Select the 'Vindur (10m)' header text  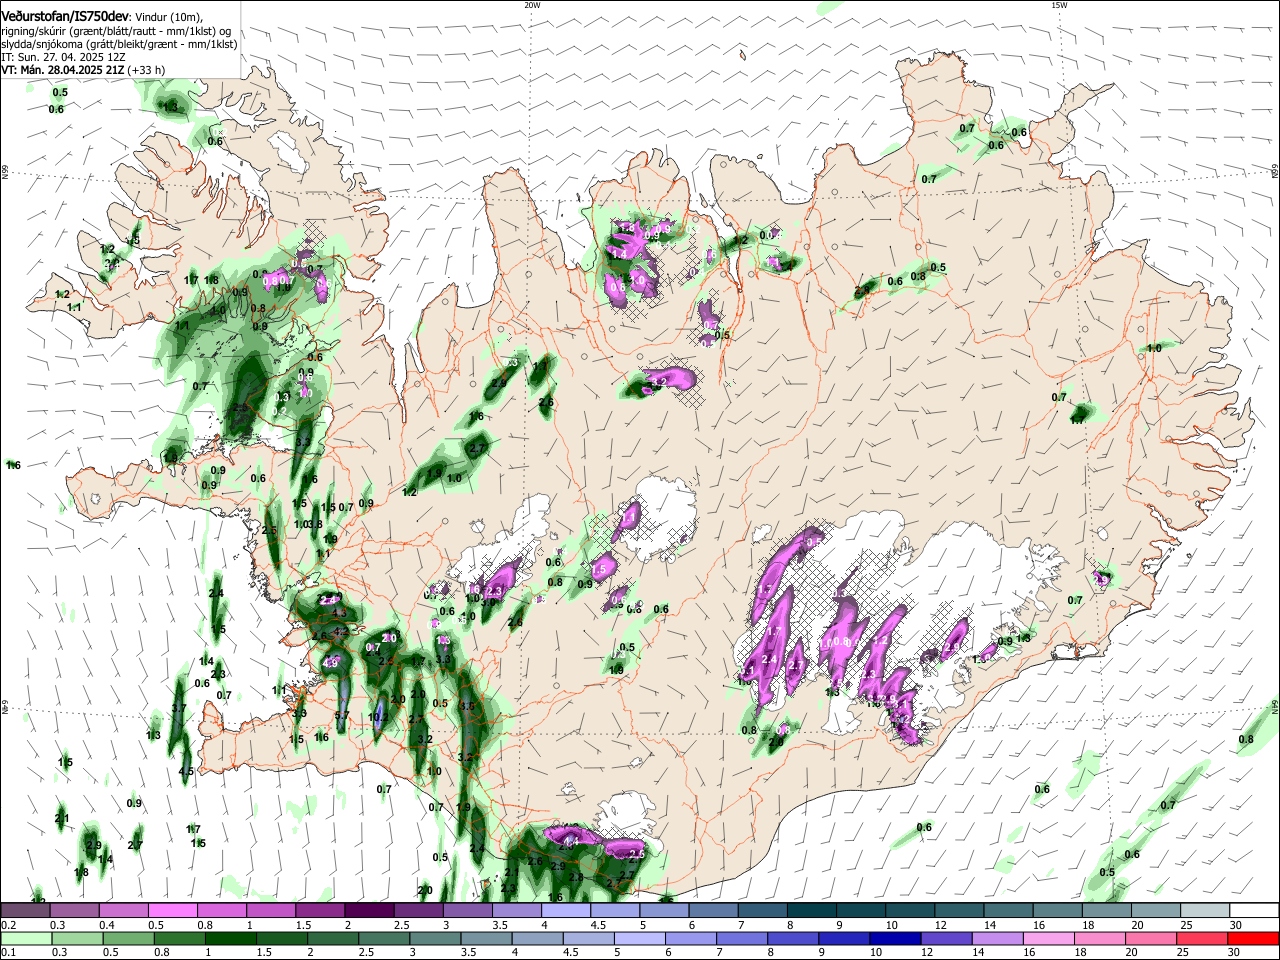click(x=168, y=18)
